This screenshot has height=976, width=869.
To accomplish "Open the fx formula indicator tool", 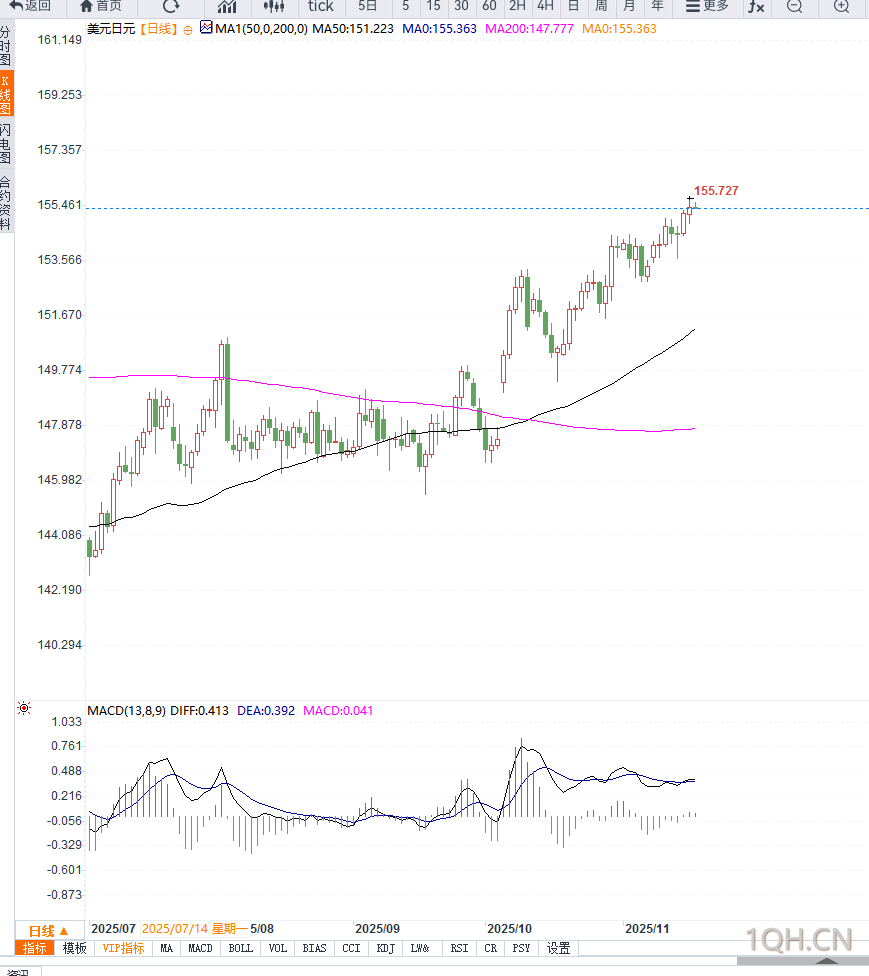I will [756, 6].
